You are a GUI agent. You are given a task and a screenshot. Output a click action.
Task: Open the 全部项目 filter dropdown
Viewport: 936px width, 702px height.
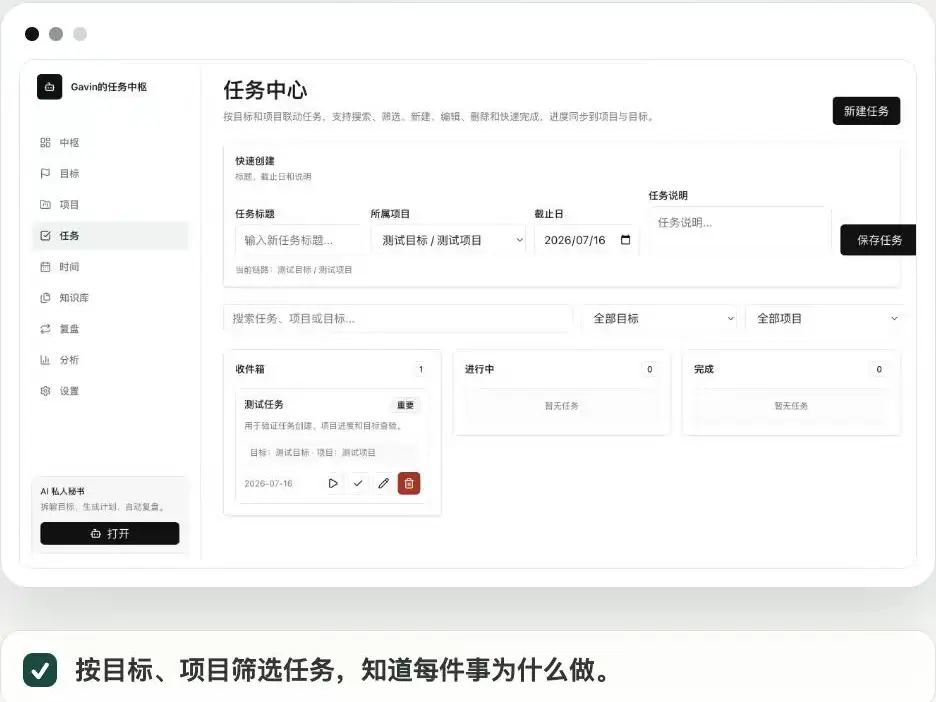[824, 319]
